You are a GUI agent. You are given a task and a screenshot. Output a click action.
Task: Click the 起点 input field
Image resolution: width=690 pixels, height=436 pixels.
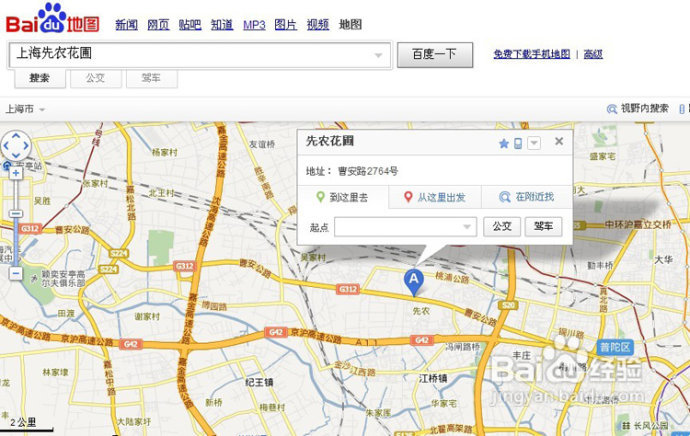[405, 227]
